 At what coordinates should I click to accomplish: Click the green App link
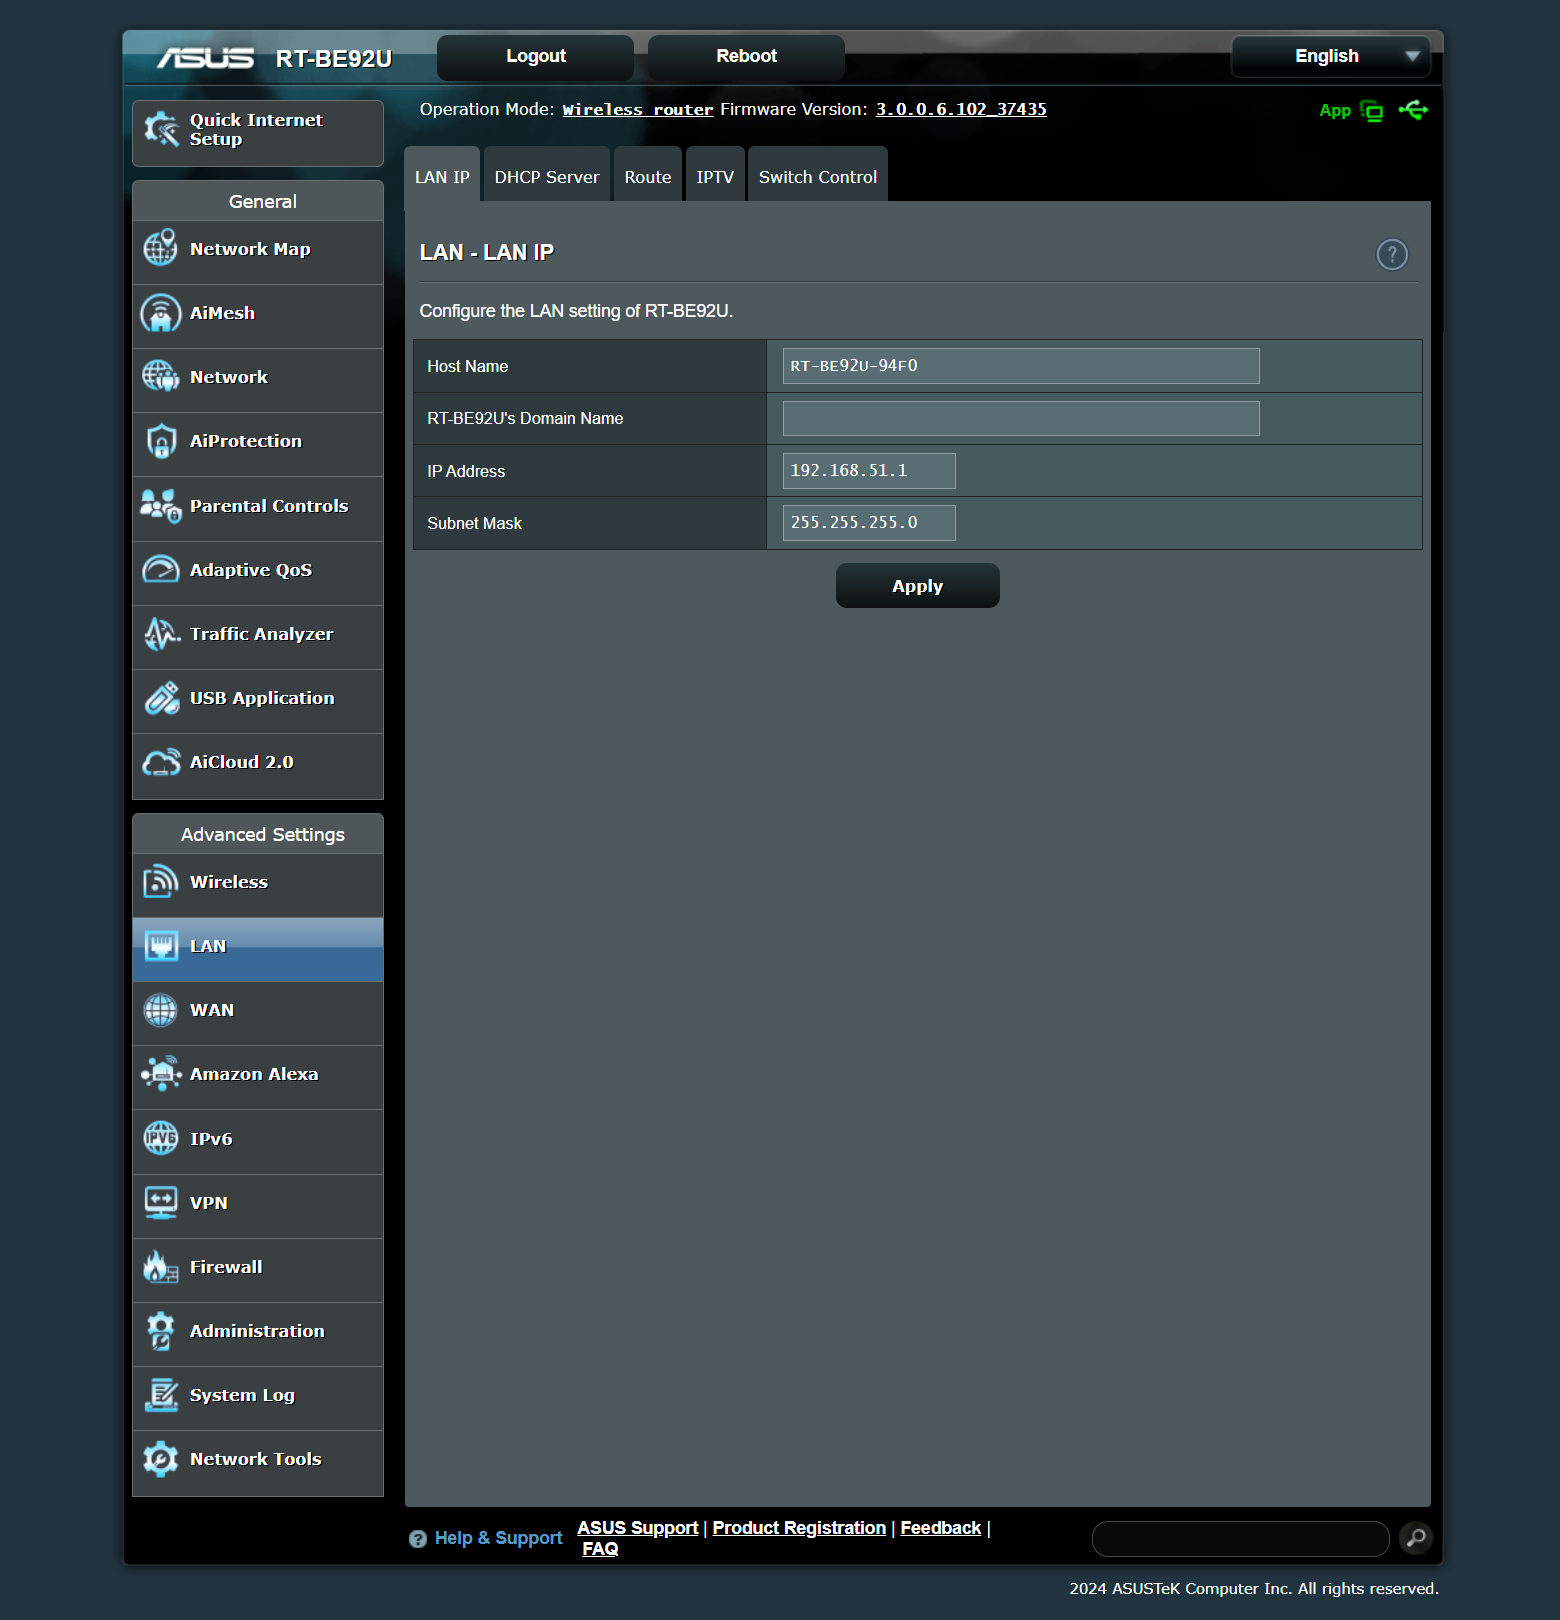(x=1335, y=111)
